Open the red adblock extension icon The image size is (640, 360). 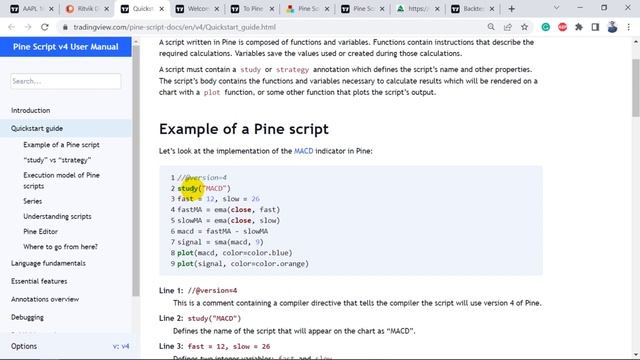562,27
